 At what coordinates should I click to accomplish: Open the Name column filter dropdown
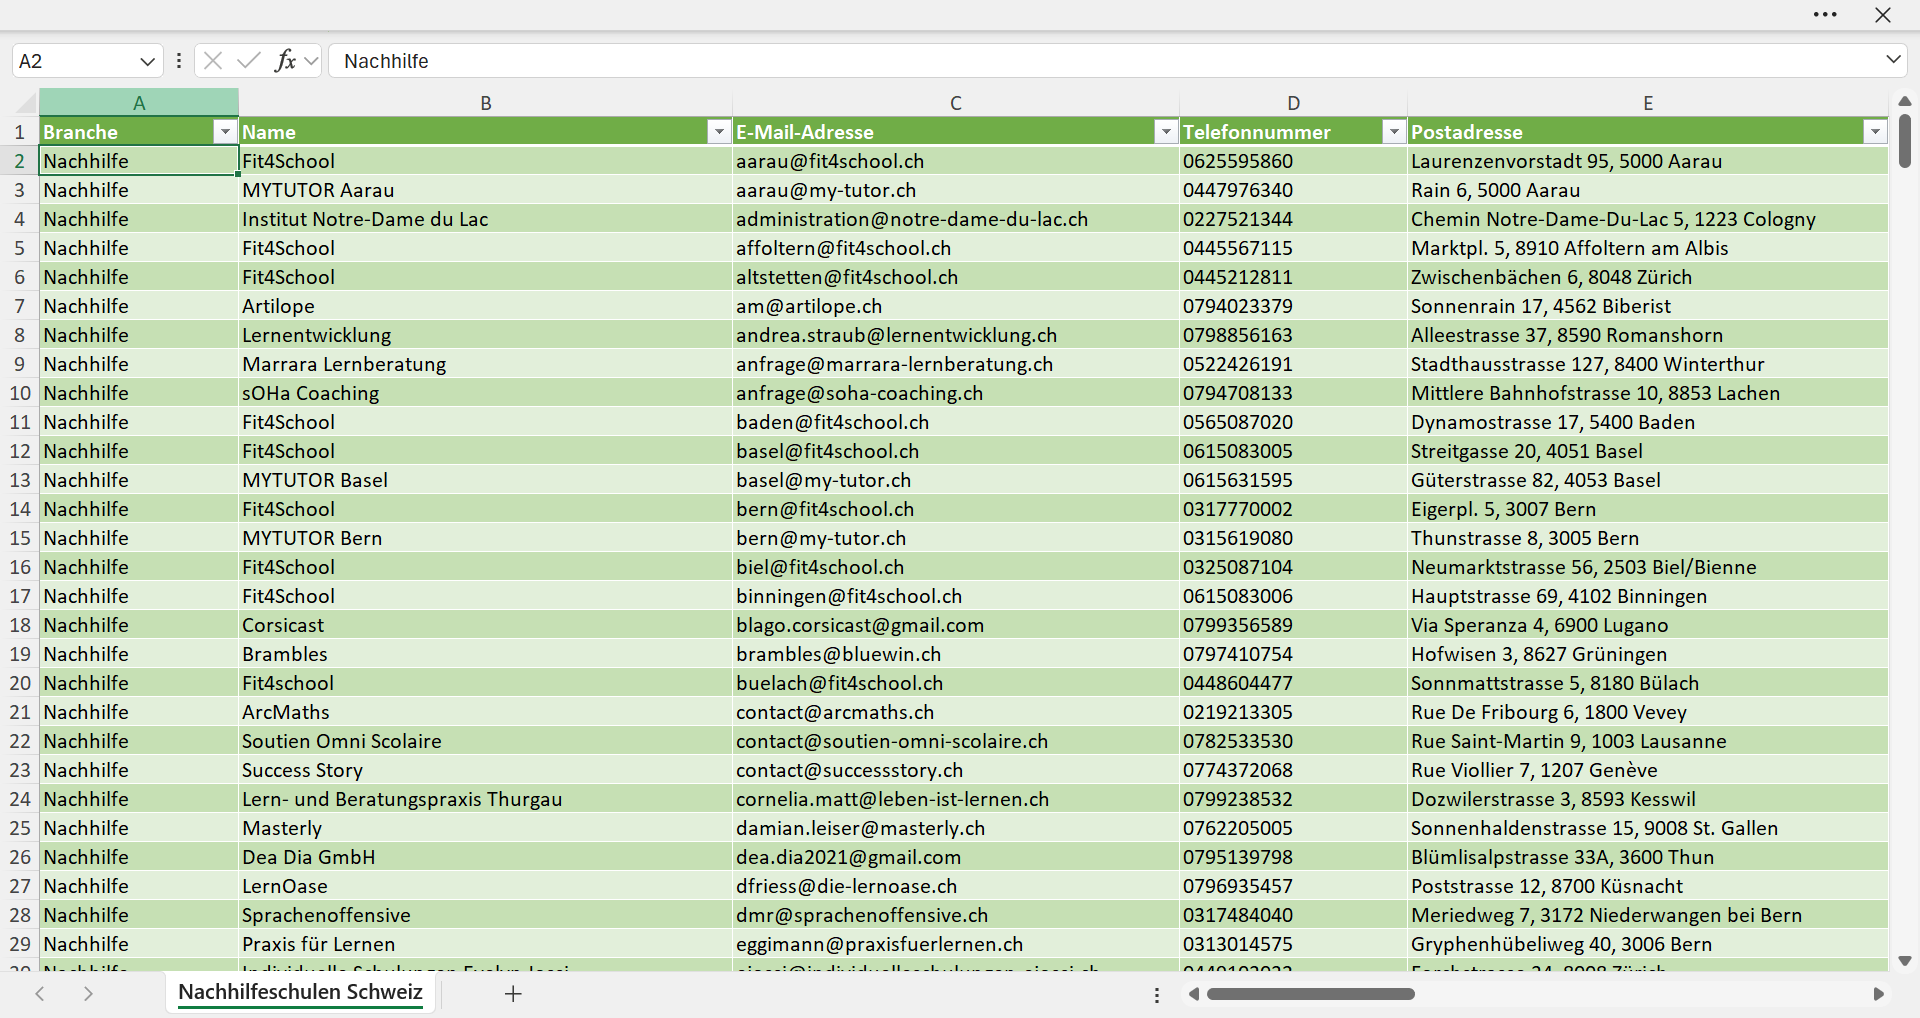coord(719,132)
